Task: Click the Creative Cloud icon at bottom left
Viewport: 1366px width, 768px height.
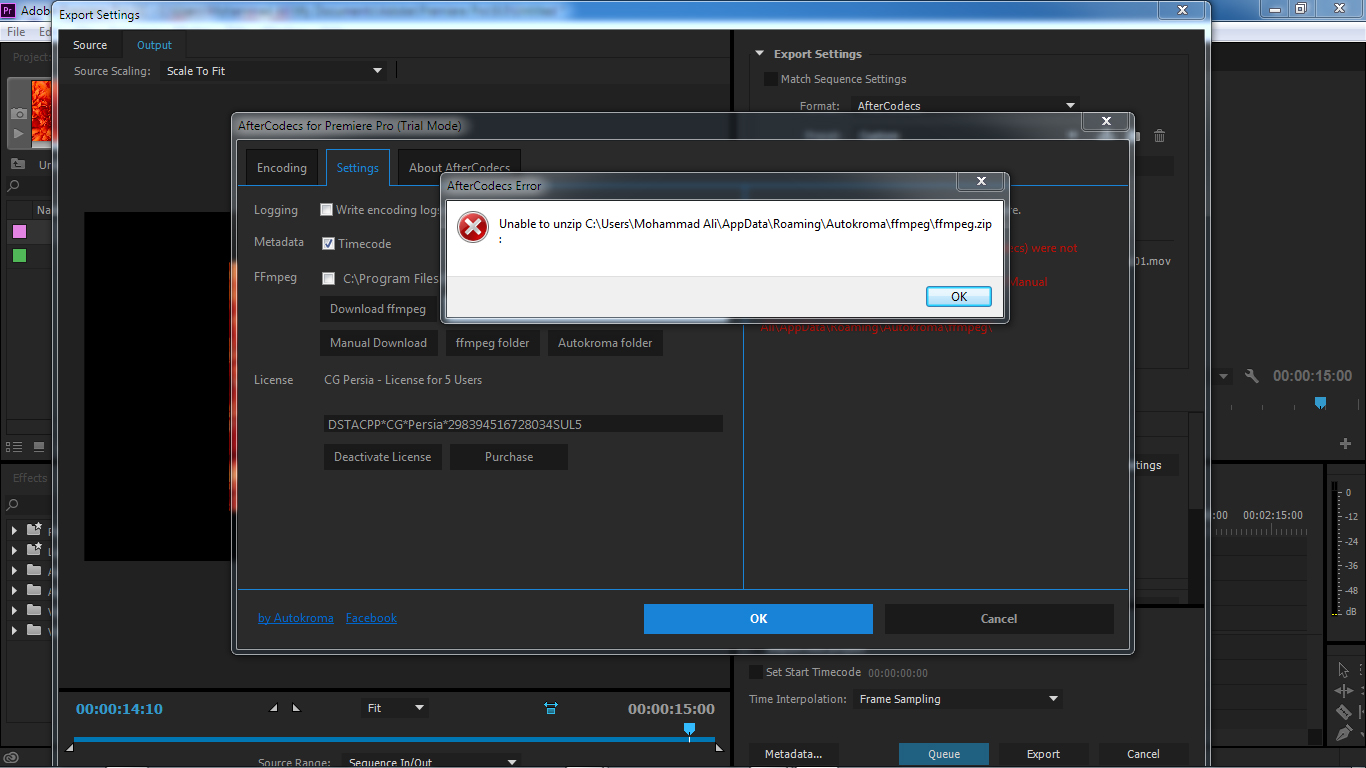Action: coord(11,757)
